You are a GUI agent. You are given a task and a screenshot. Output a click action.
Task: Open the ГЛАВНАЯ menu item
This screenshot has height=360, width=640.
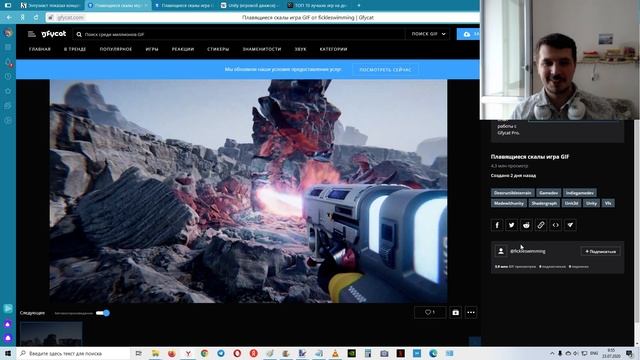tap(40, 49)
